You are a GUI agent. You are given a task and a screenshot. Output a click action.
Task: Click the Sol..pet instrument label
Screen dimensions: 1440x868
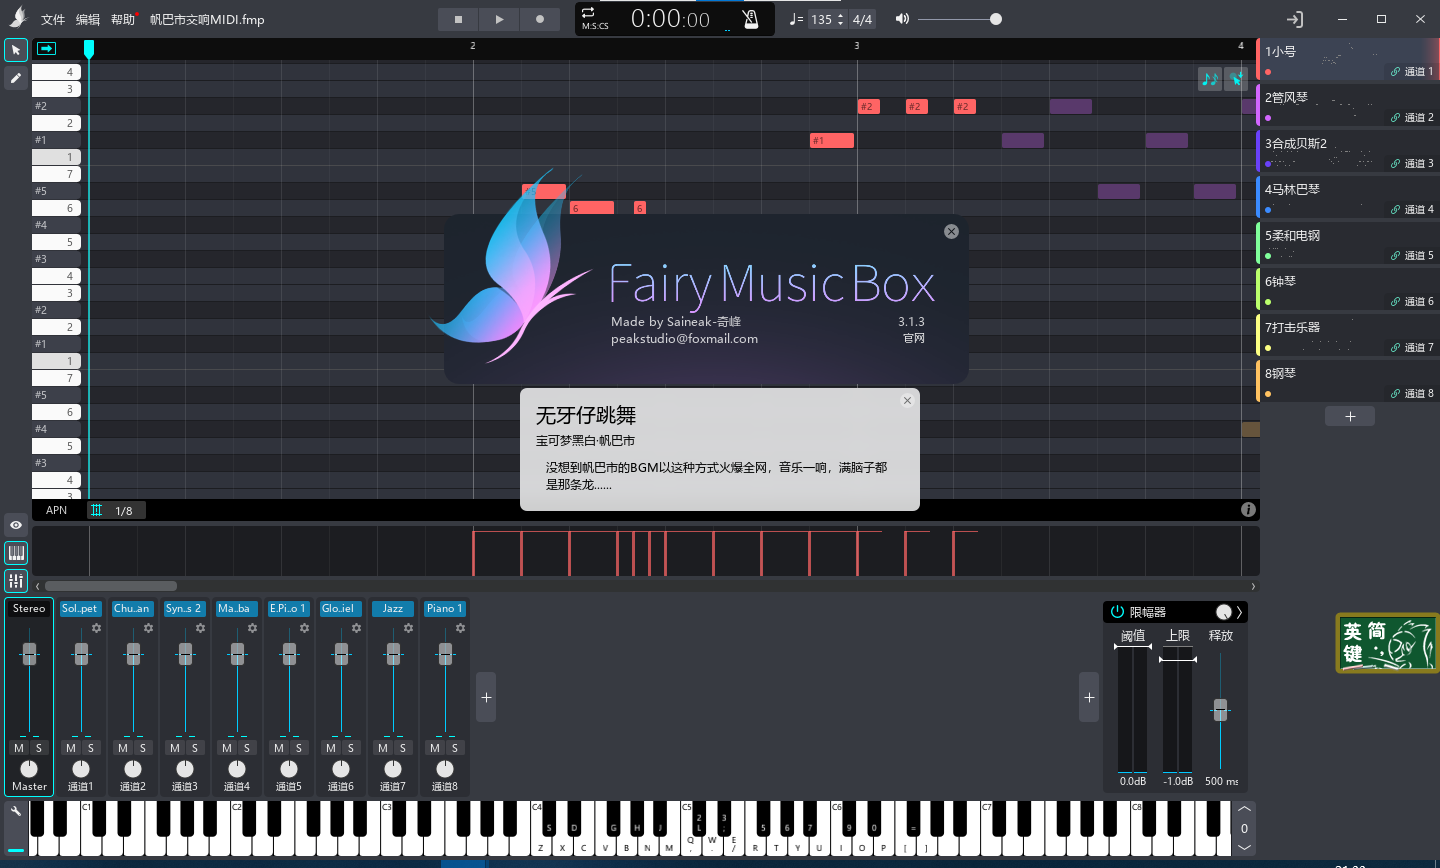pyautogui.click(x=80, y=608)
